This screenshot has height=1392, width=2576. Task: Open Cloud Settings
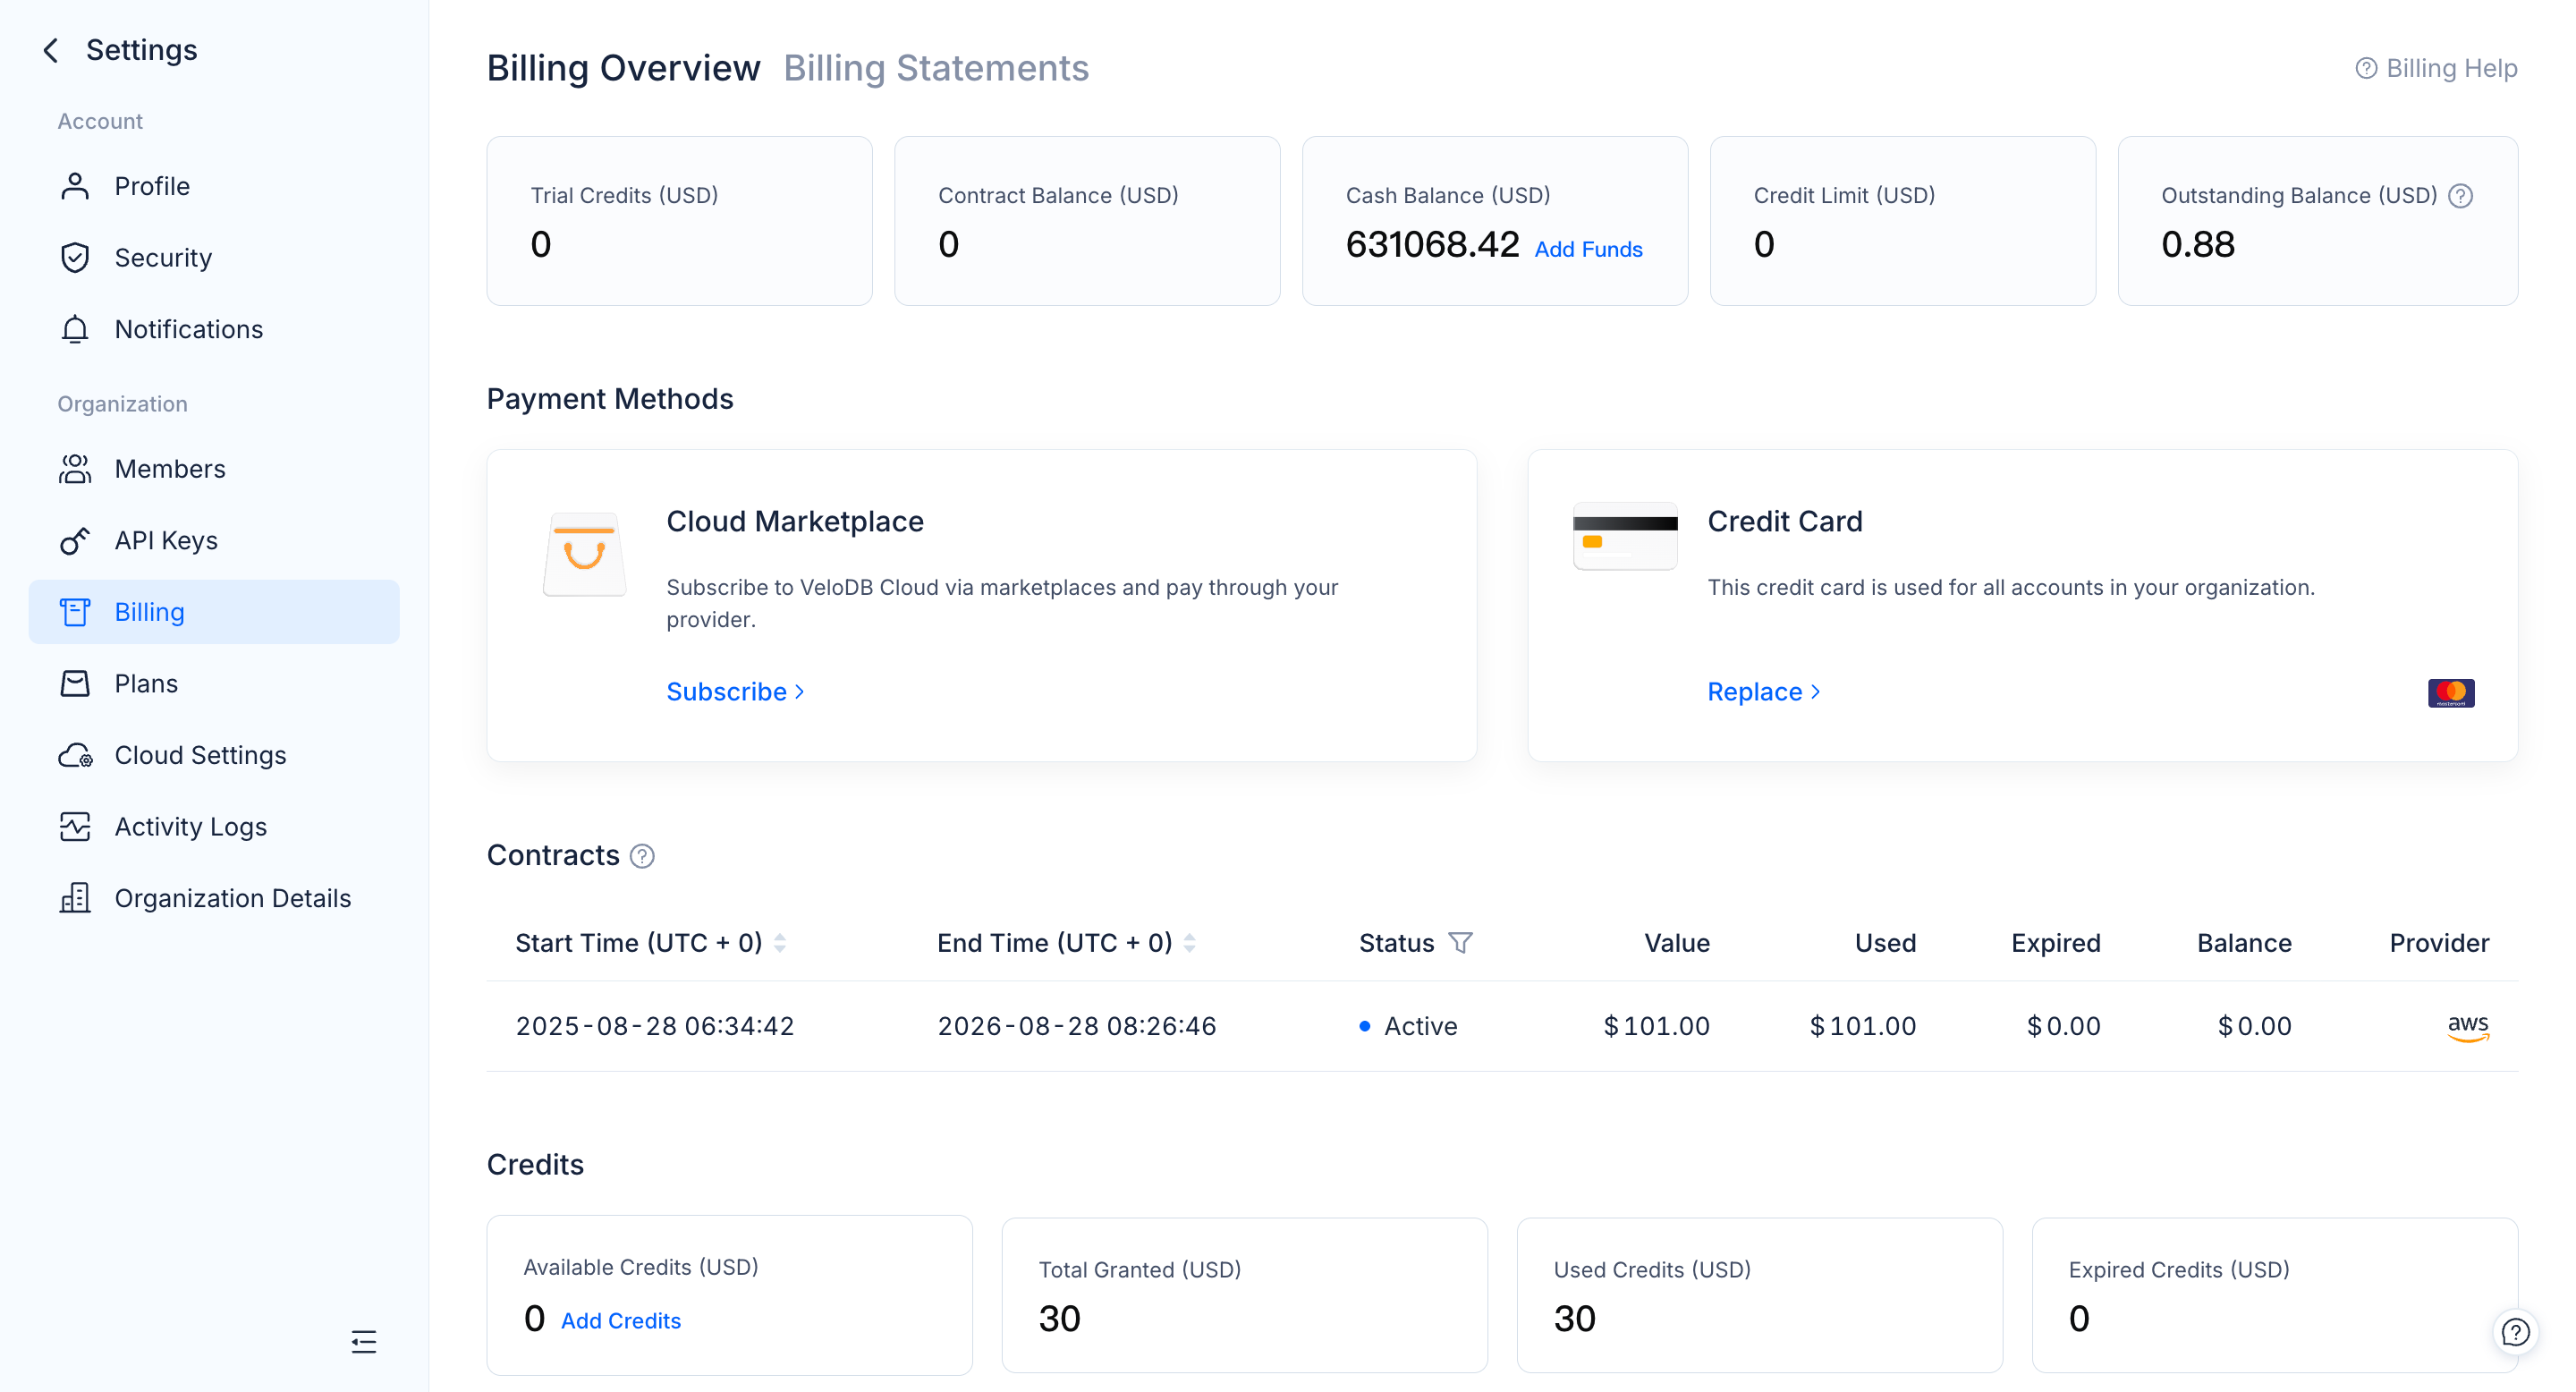point(214,755)
